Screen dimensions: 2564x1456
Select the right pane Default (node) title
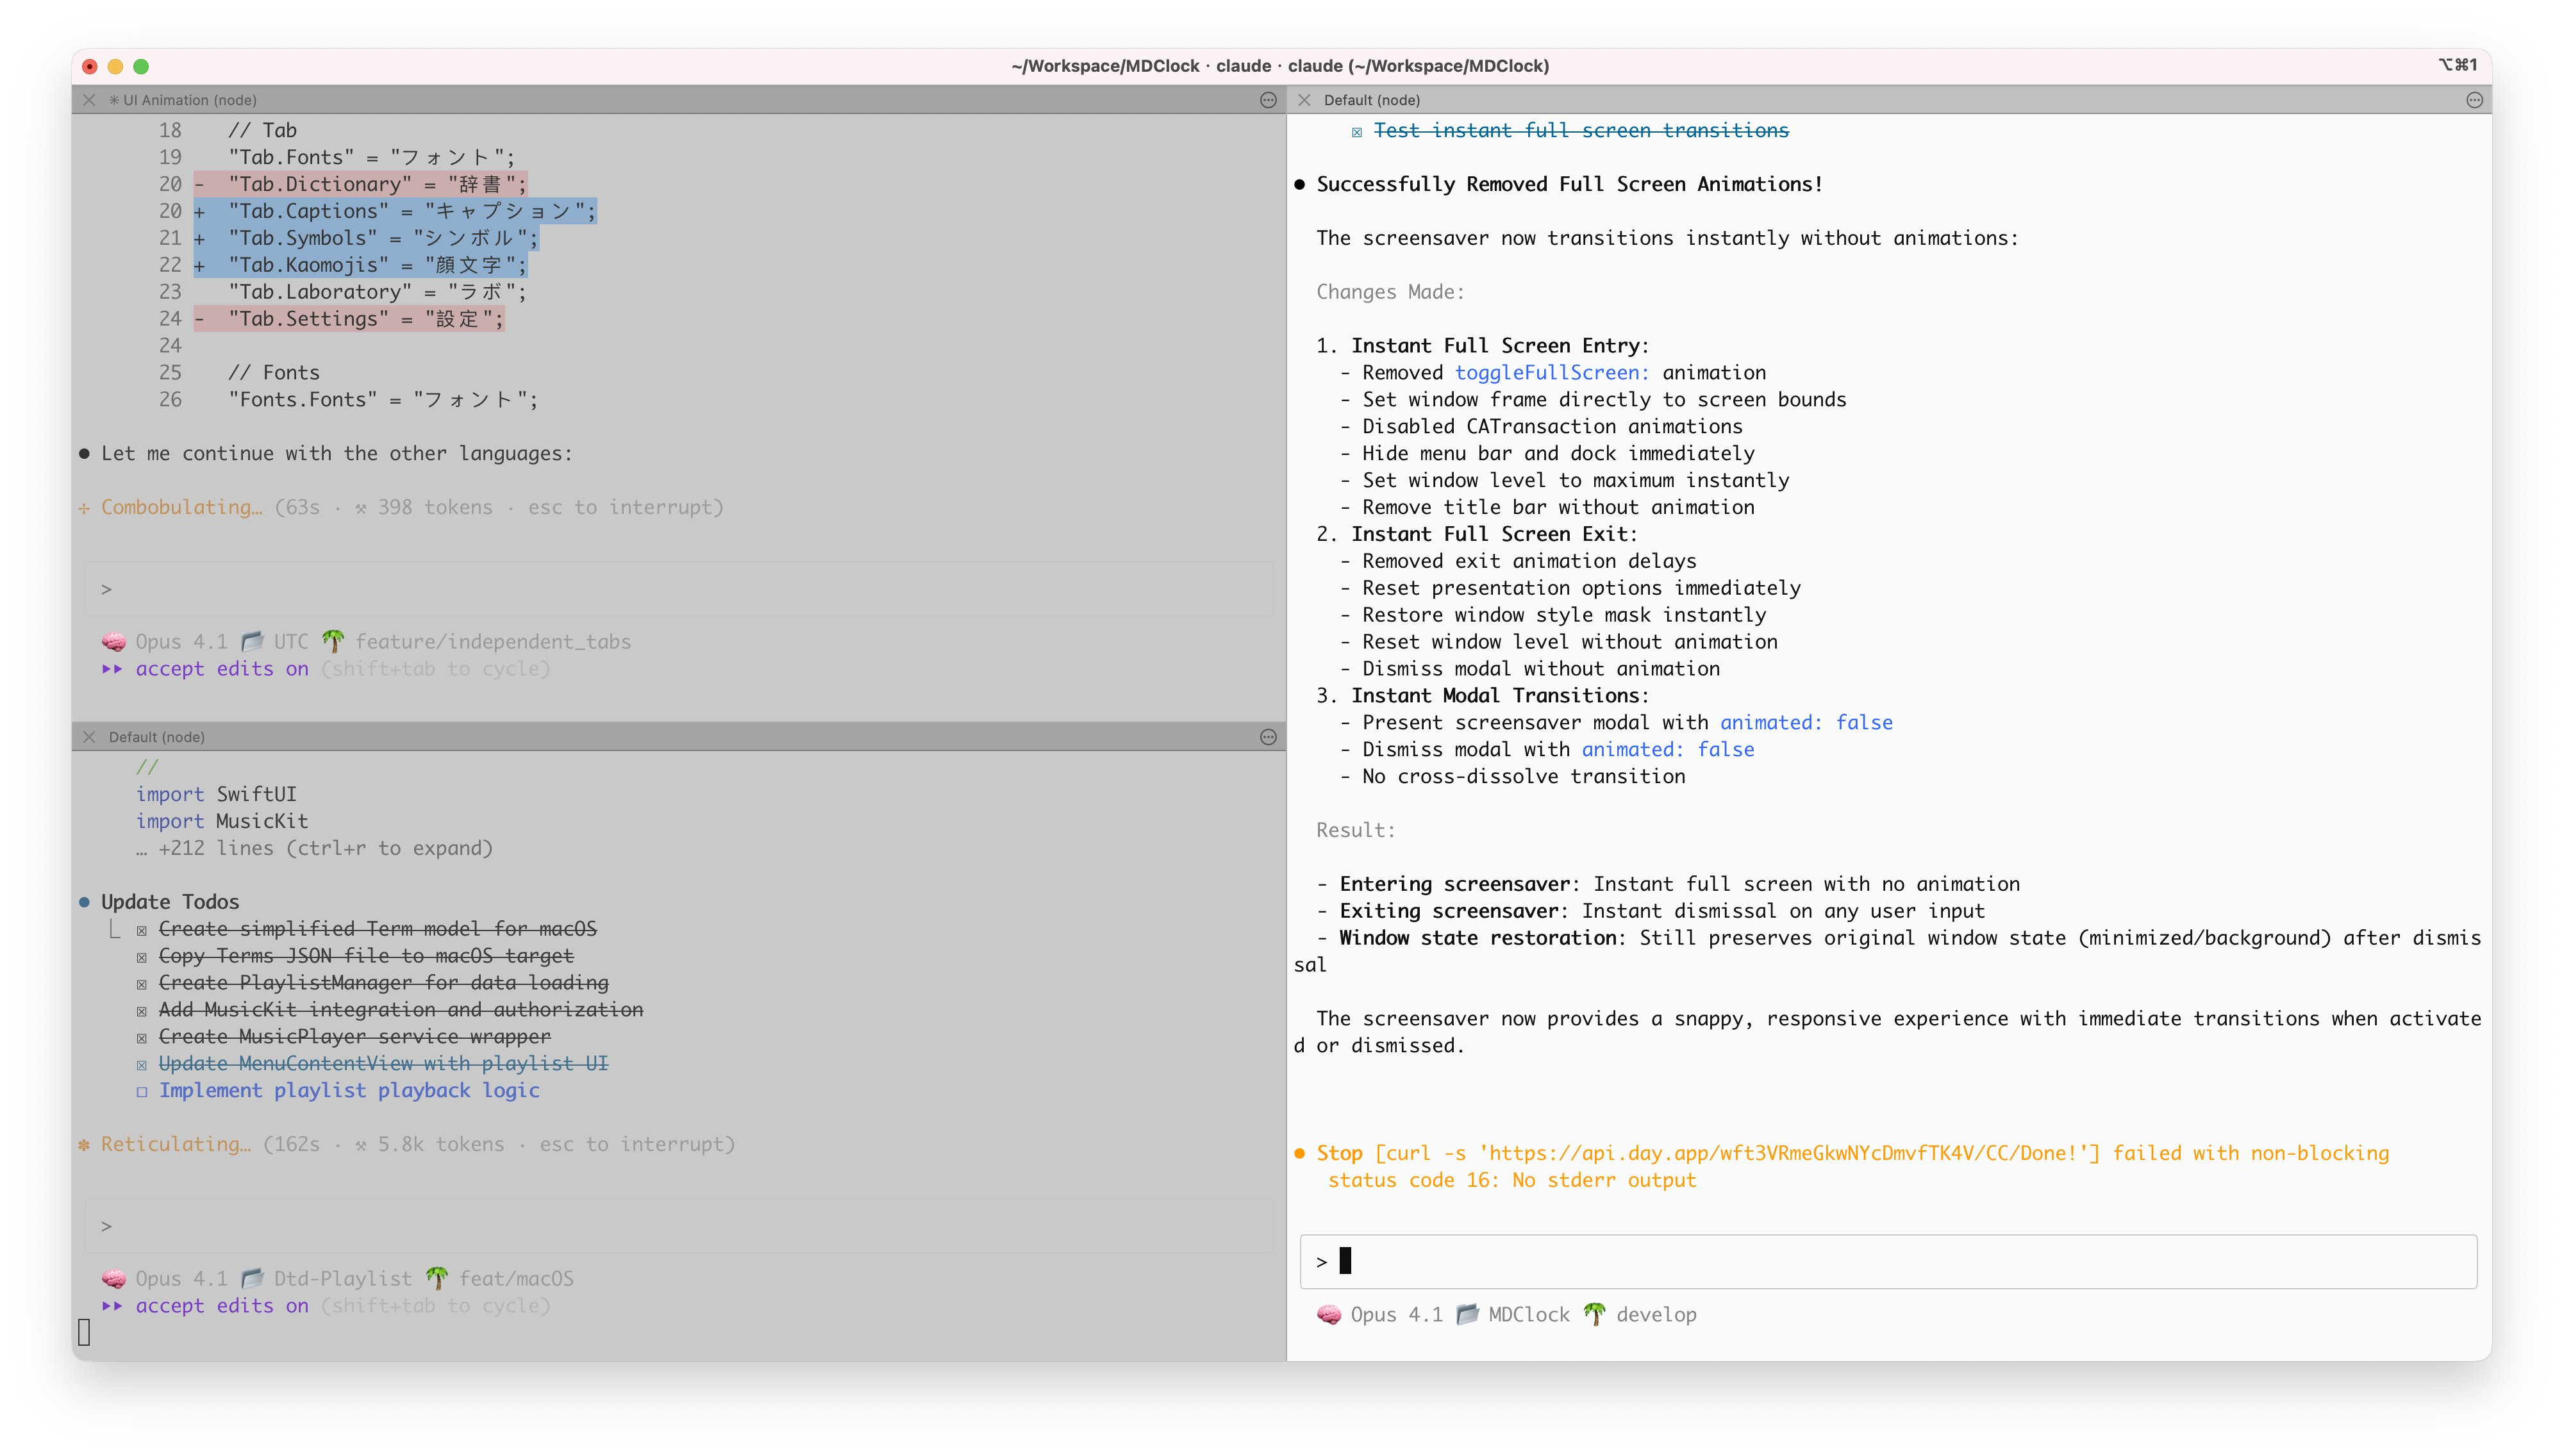pyautogui.click(x=1371, y=100)
